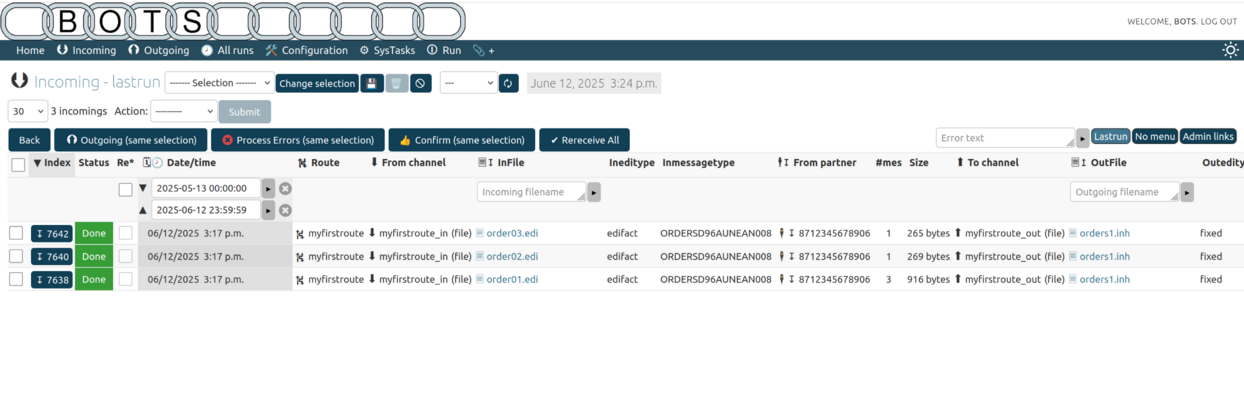This screenshot has height=396, width=1244.
Task: Open the refresh interval '---' dropdown
Action: 468,83
